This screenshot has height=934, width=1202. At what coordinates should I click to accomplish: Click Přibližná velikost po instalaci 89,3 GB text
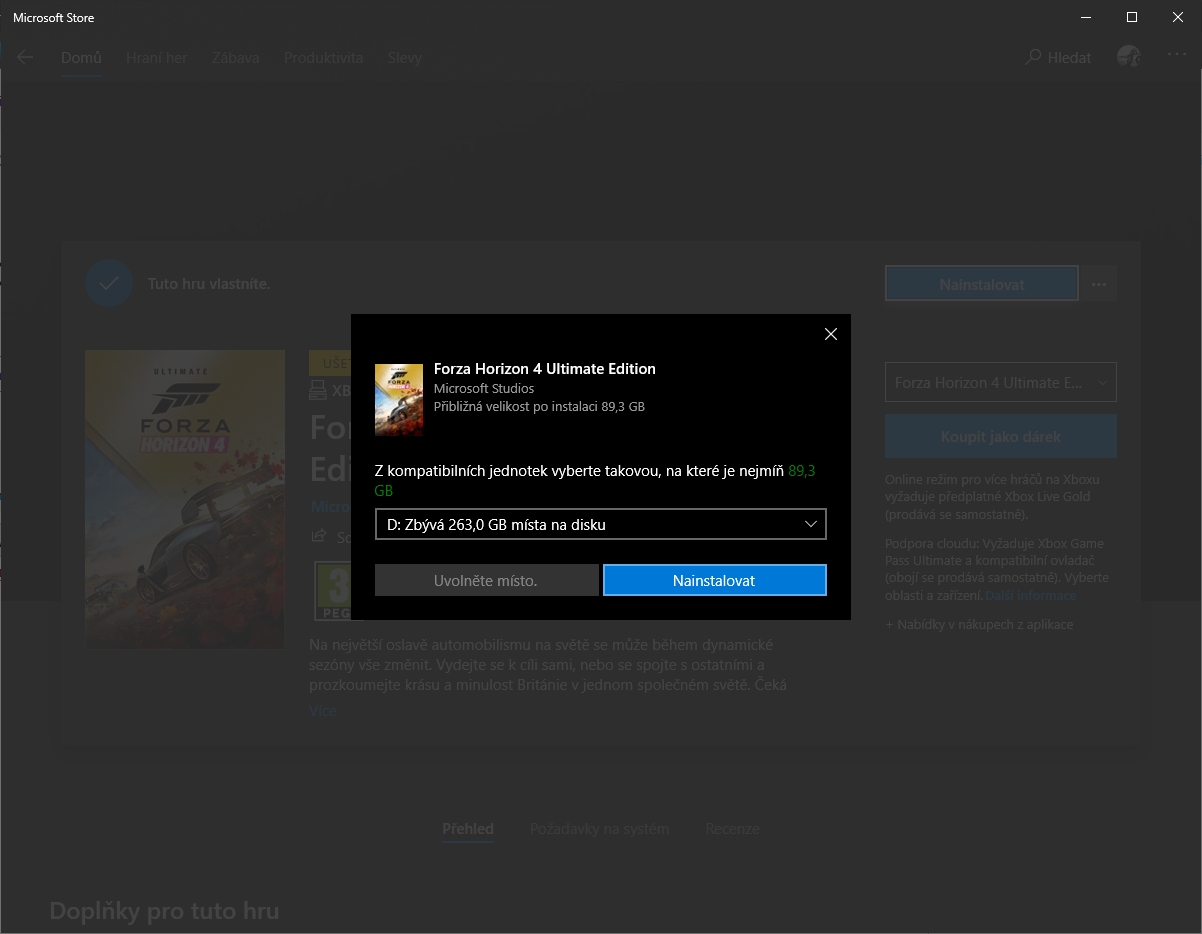(539, 407)
